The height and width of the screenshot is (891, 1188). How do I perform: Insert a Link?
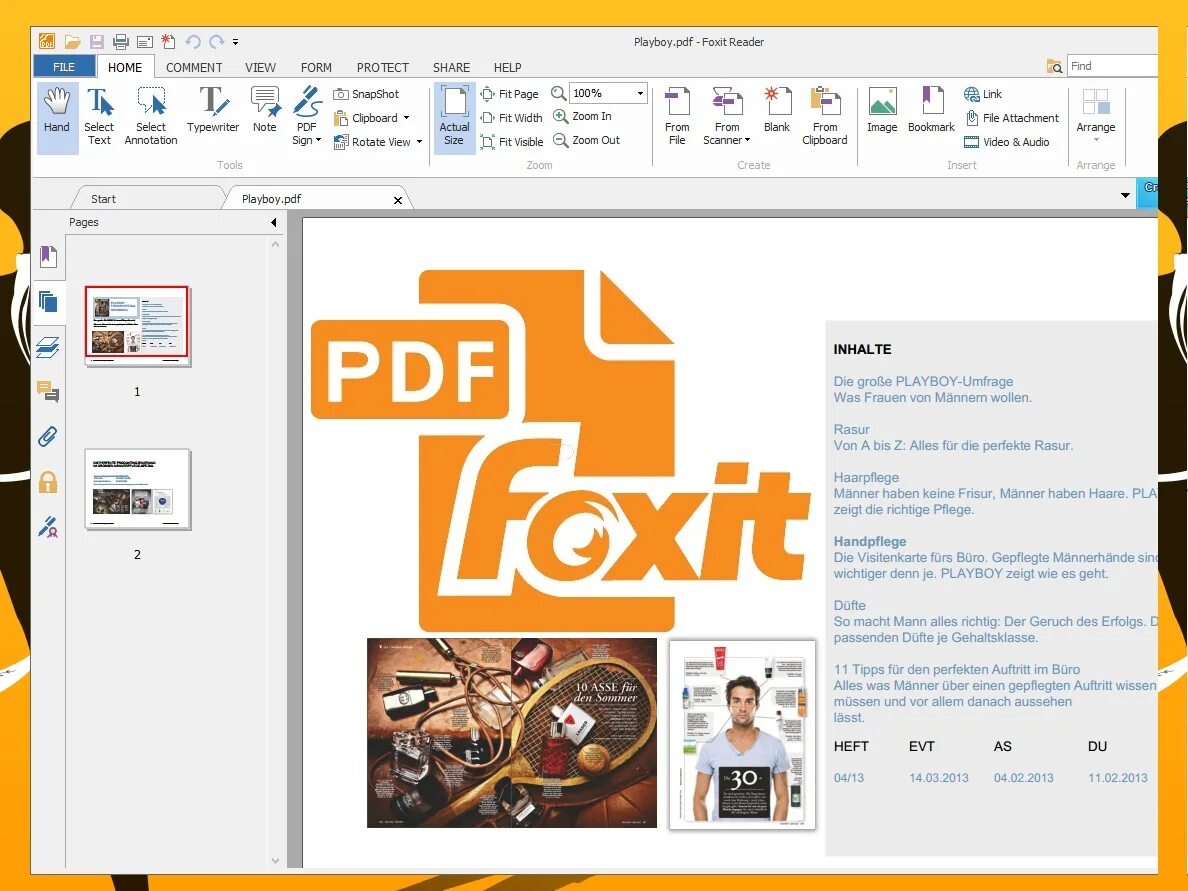tap(983, 94)
